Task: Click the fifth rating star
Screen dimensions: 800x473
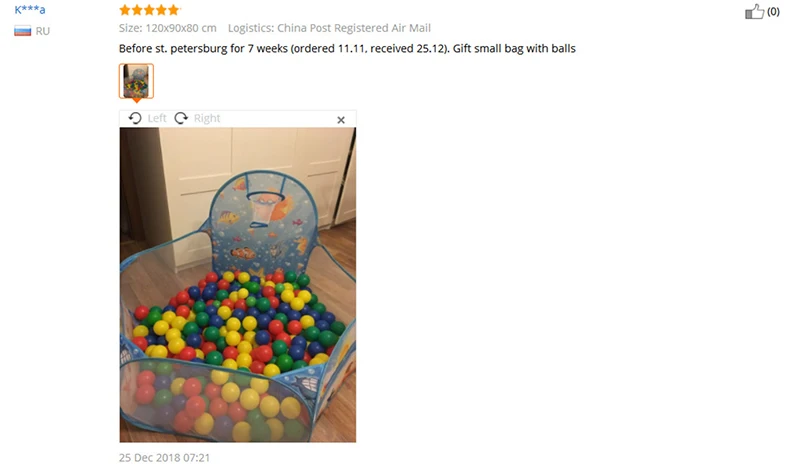Action: [x=174, y=10]
